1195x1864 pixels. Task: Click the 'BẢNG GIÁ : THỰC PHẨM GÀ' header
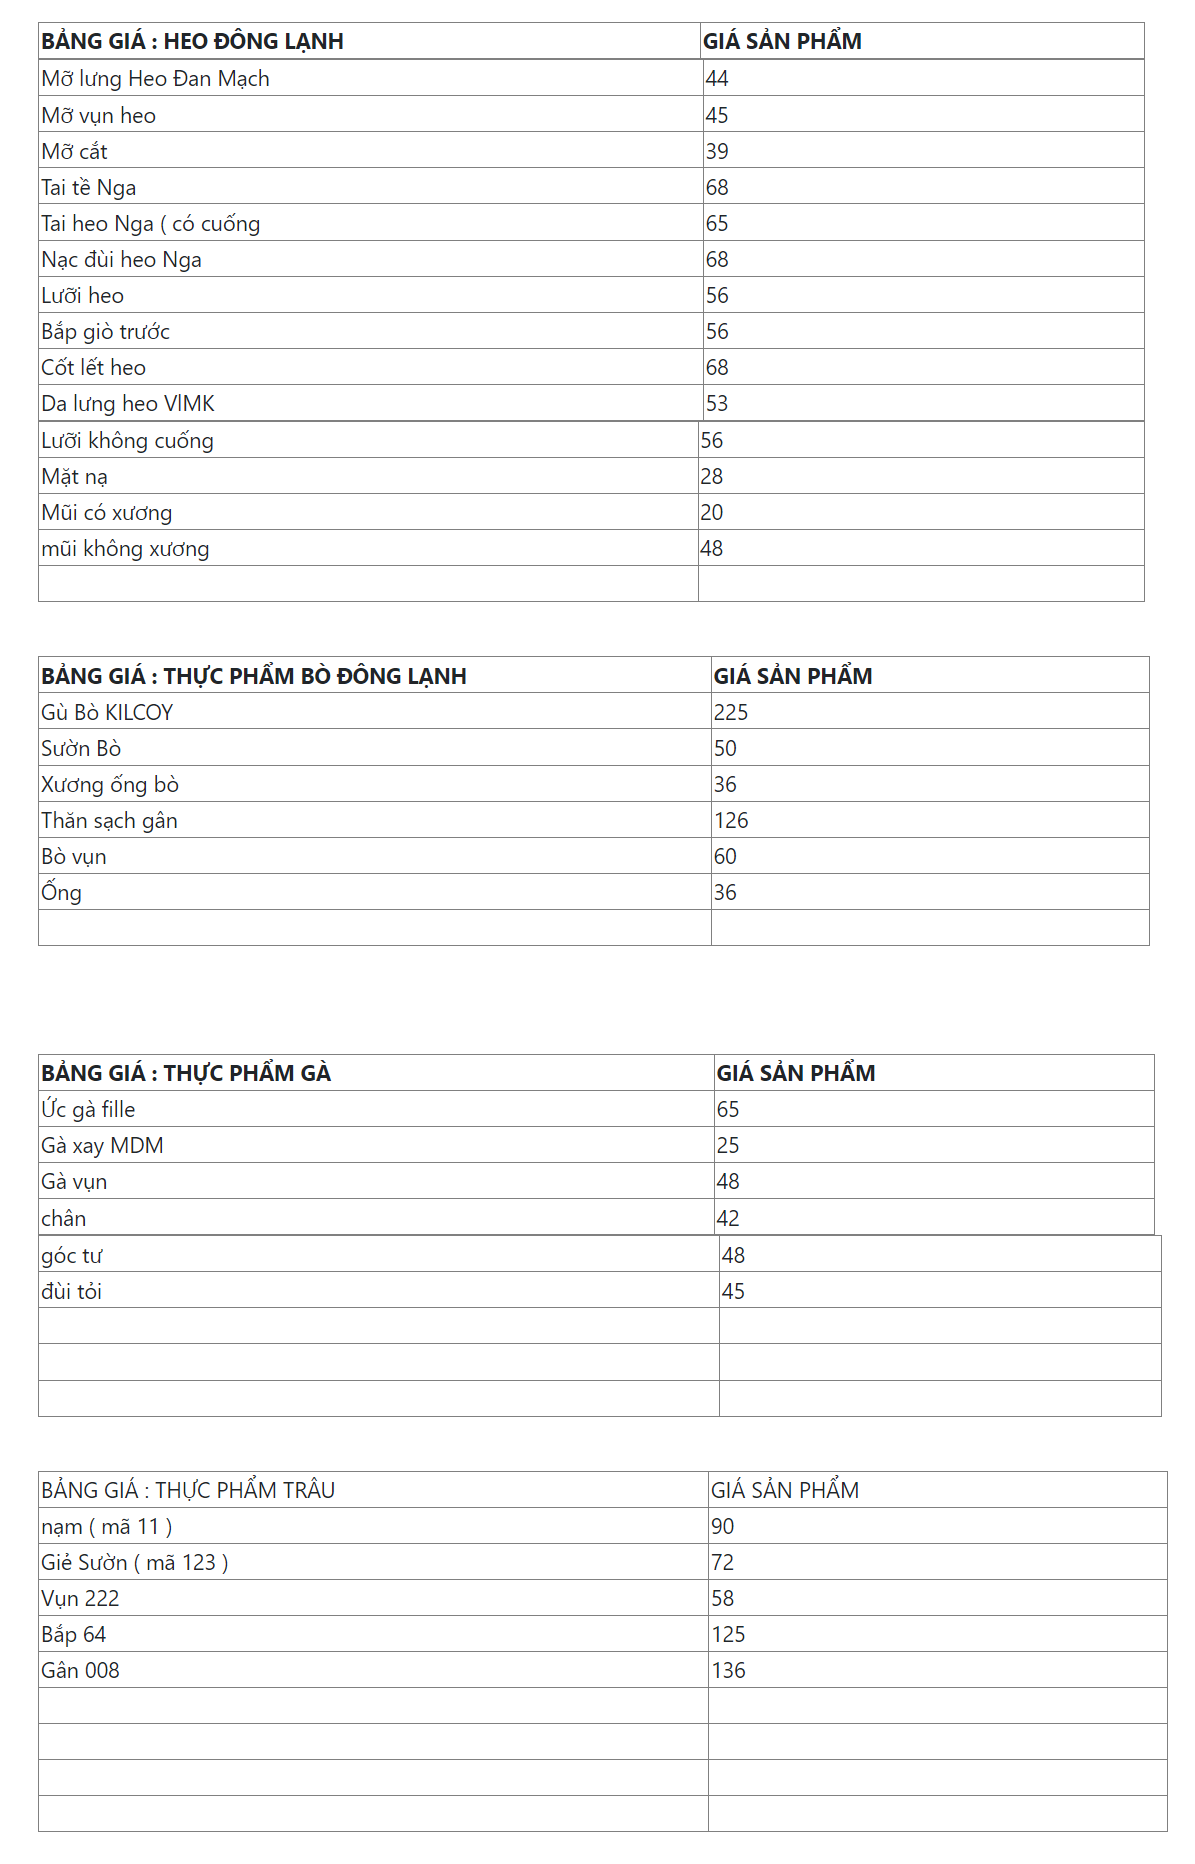(186, 1074)
